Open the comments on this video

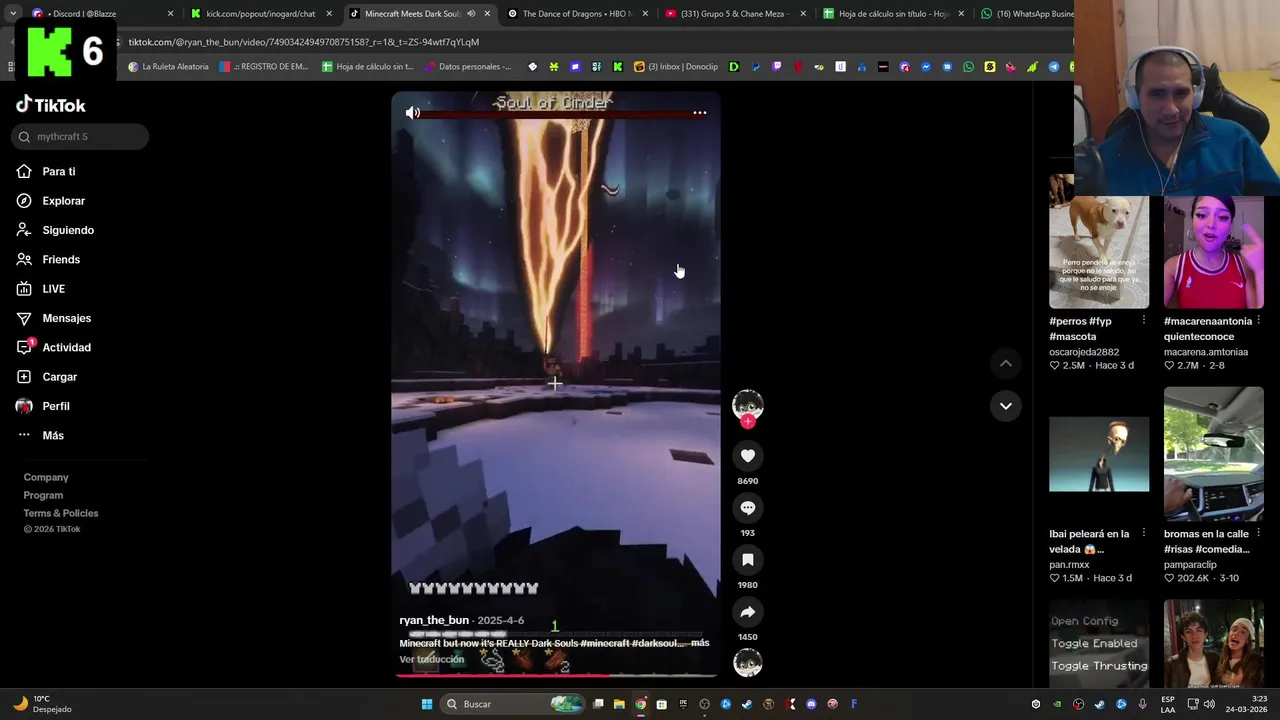point(747,508)
